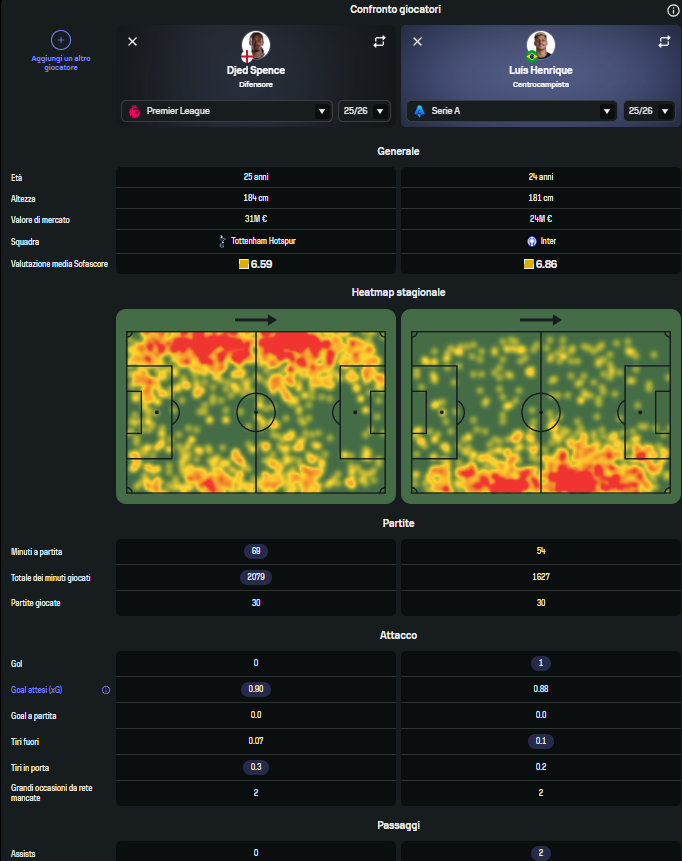Click the highlighted 0.3 Tiri in porta value
Viewport: 682px width, 861px height.
point(256,767)
